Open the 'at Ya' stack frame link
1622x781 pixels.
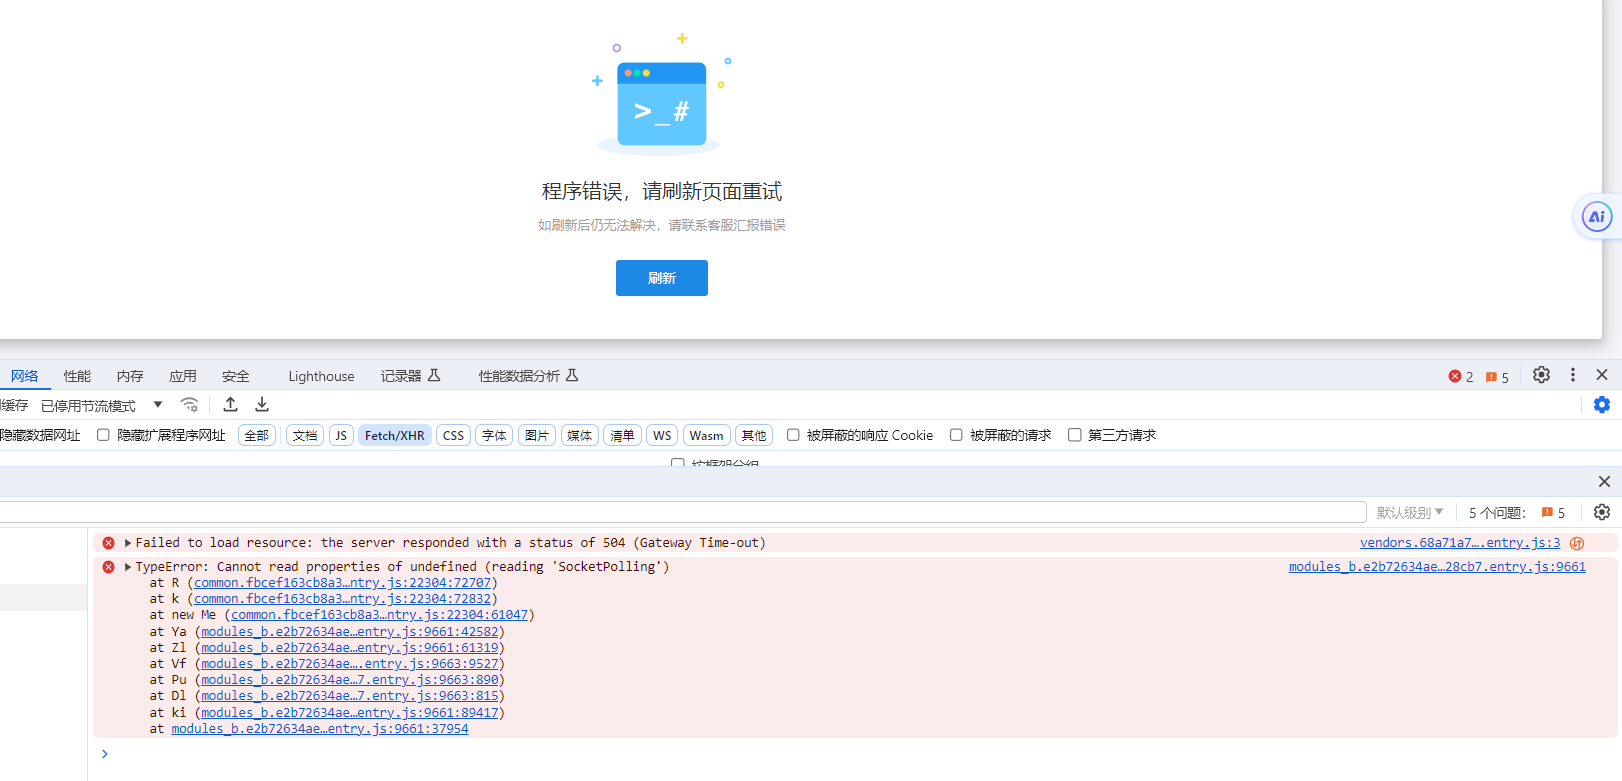pyautogui.click(x=350, y=632)
